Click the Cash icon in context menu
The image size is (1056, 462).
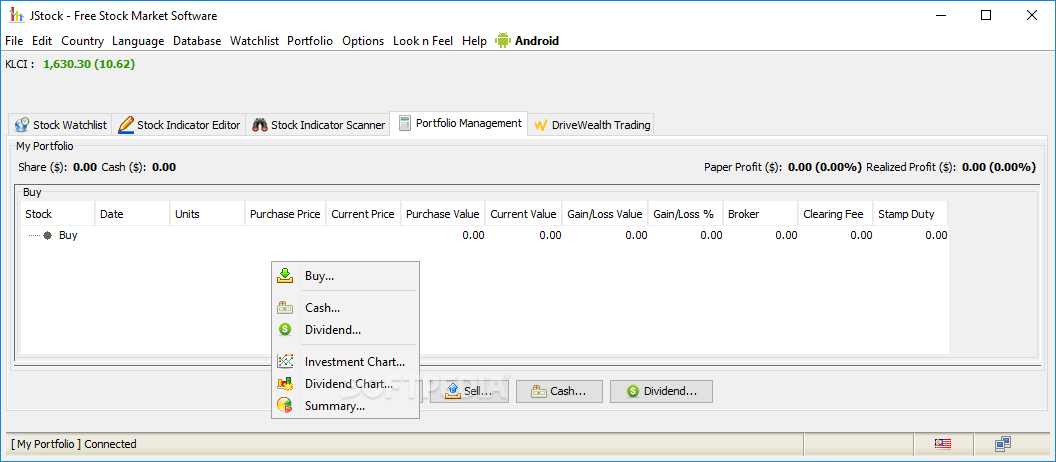pyautogui.click(x=285, y=308)
